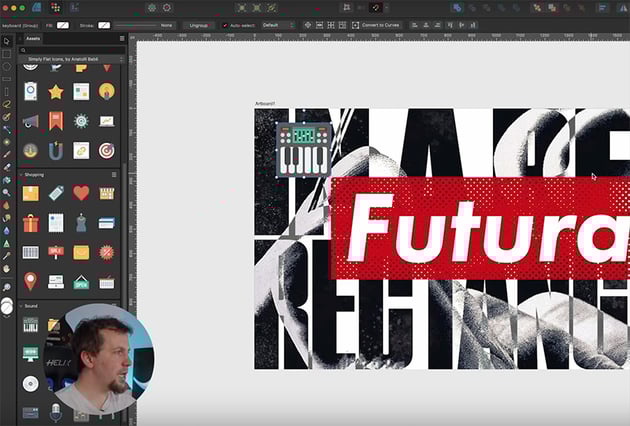The height and width of the screenshot is (426, 630).
Task: Select the magnifier zoom tool at bottom
Action: click(6, 287)
